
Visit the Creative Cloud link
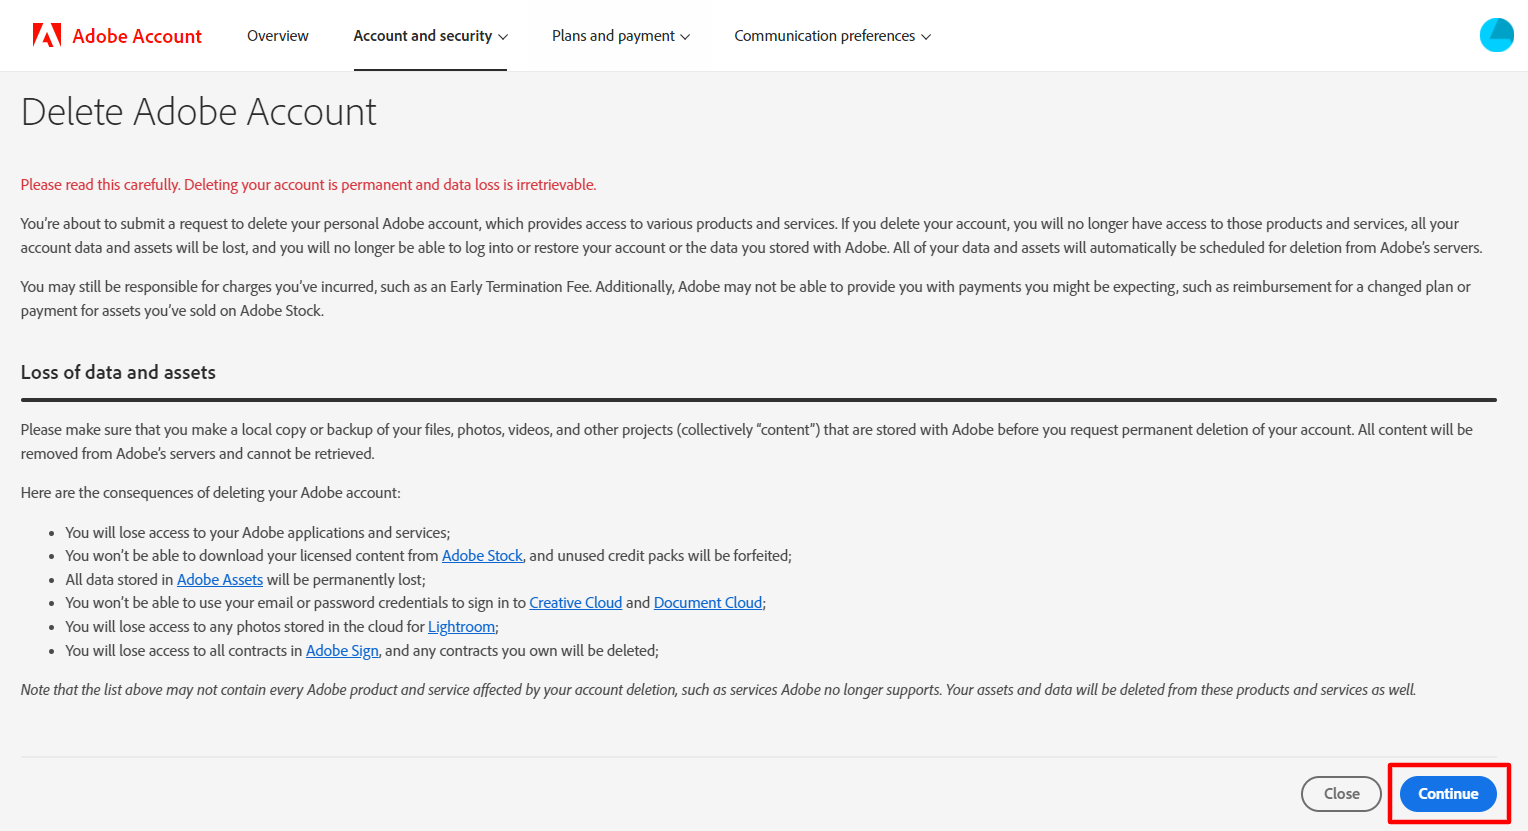[575, 603]
